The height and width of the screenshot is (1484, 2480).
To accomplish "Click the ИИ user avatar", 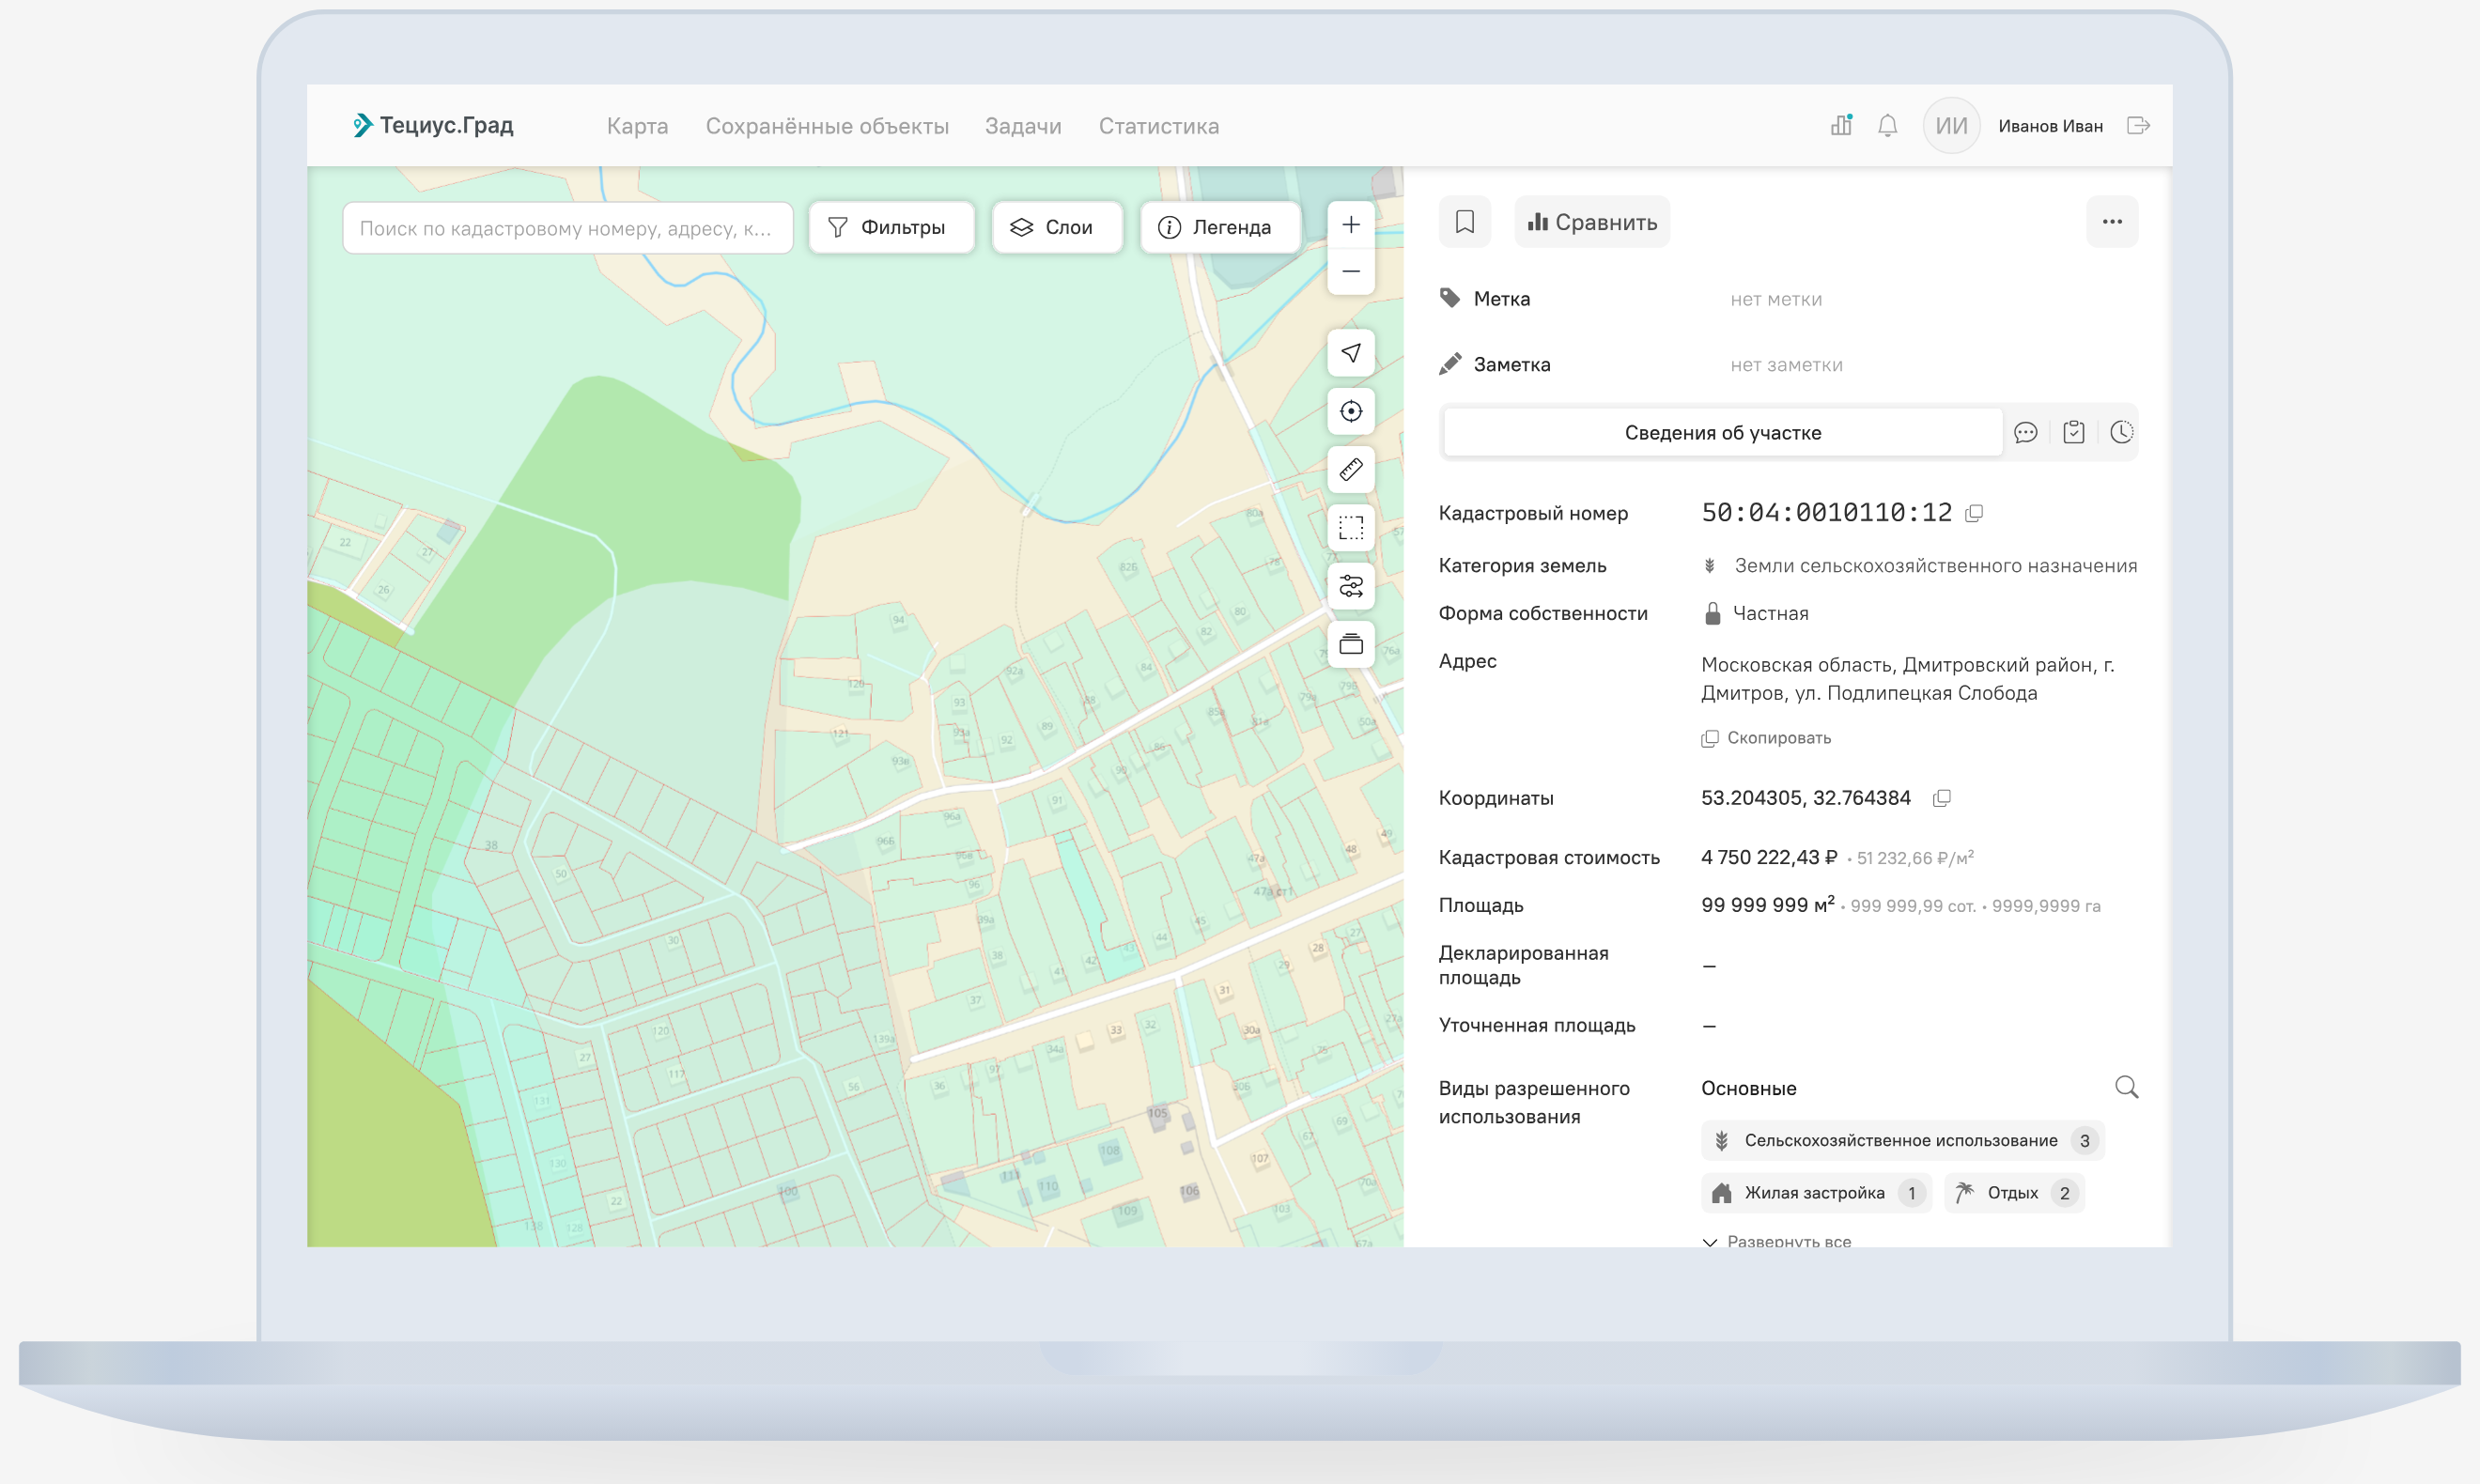I will coord(1951,125).
